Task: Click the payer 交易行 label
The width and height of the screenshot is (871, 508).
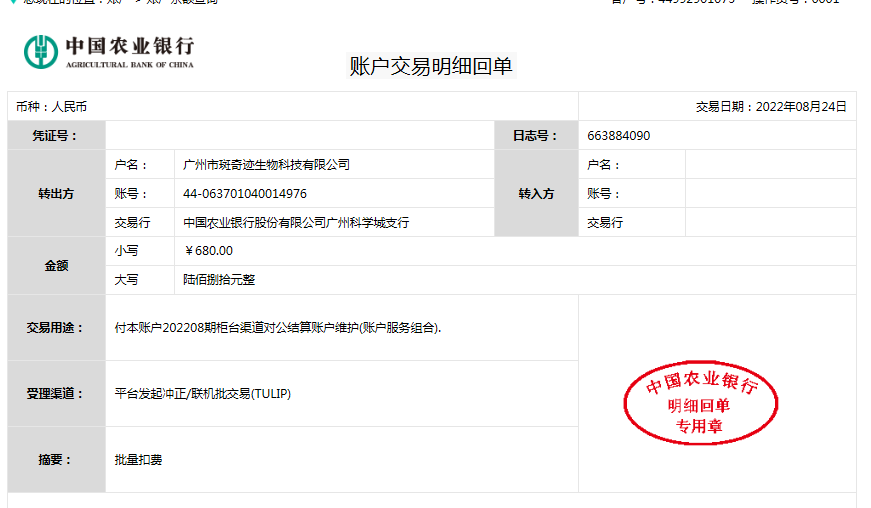Action: coord(132,223)
